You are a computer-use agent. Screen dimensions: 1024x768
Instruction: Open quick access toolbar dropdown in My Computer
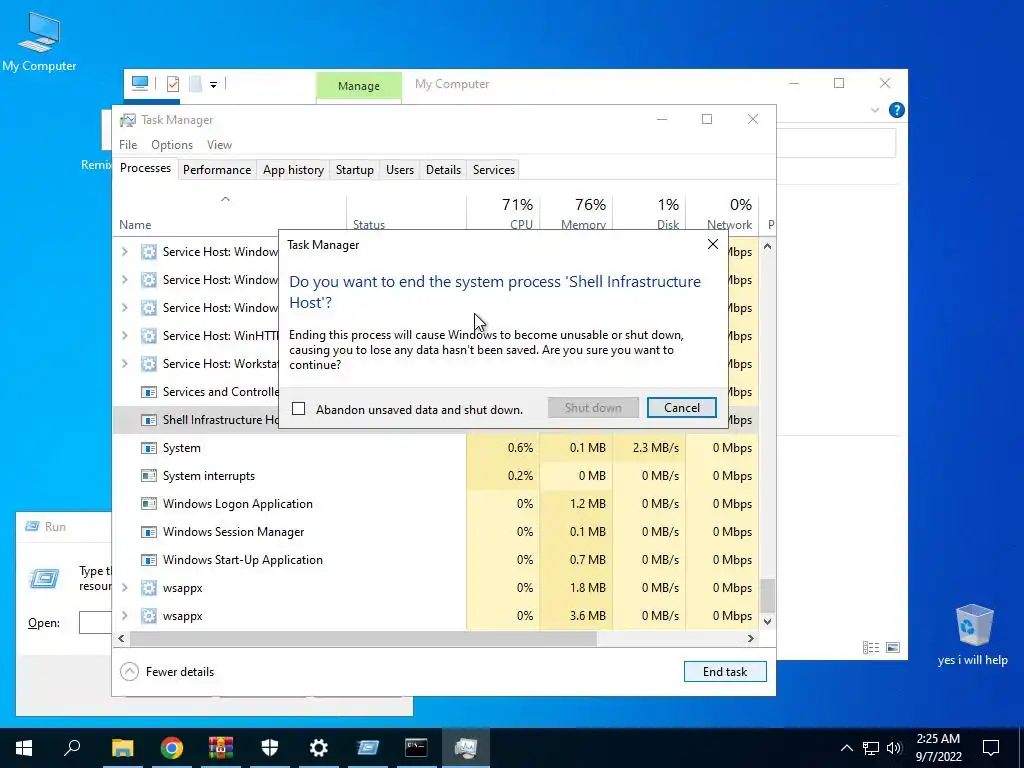click(x=213, y=84)
